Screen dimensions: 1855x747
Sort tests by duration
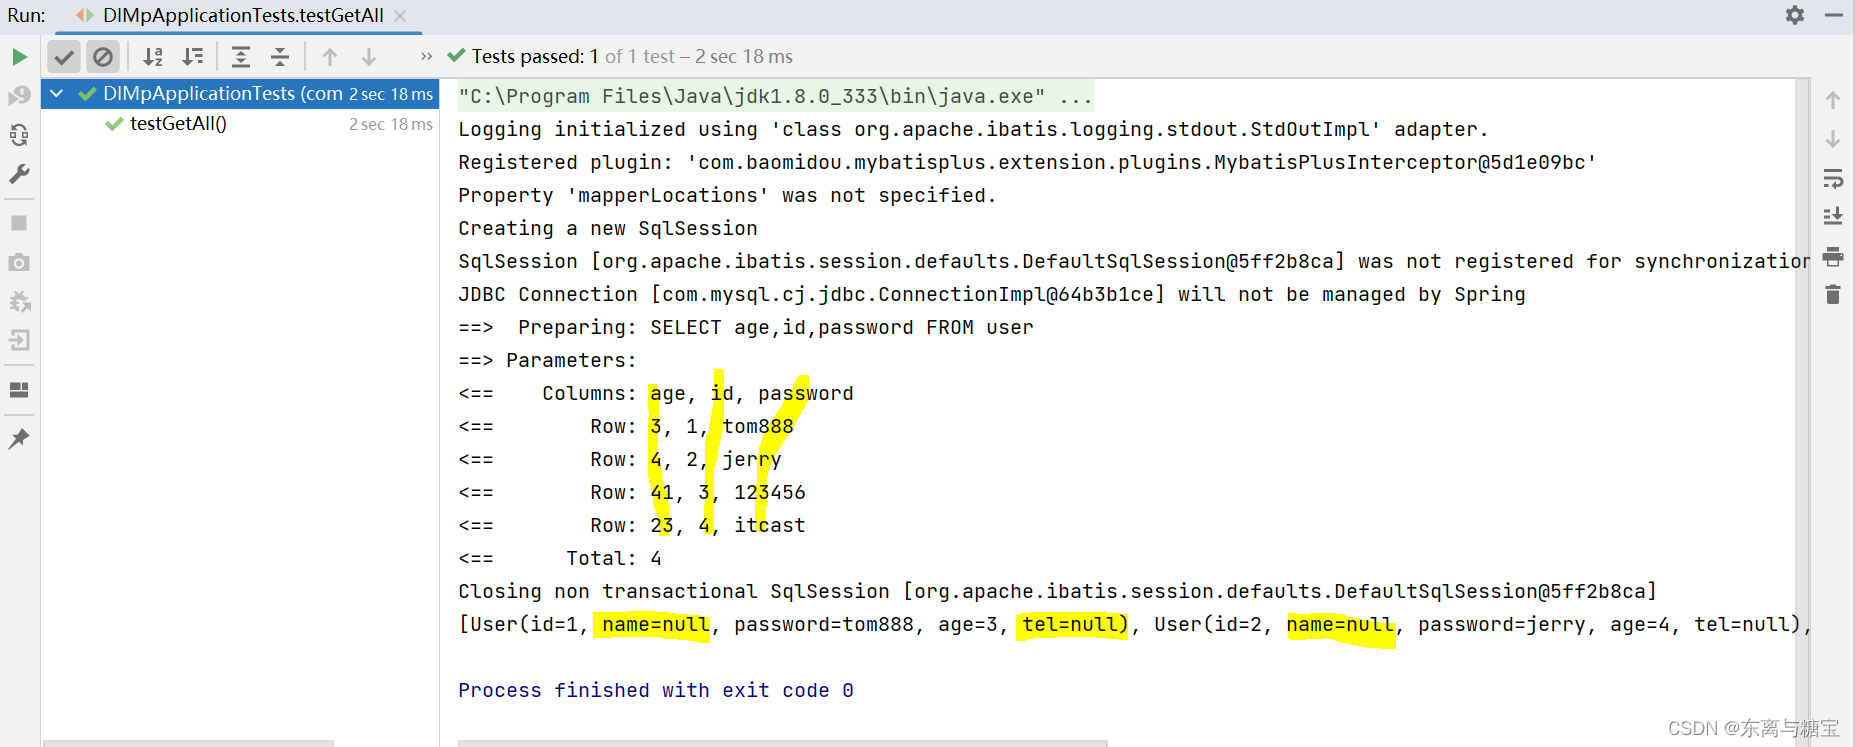pyautogui.click(x=193, y=57)
